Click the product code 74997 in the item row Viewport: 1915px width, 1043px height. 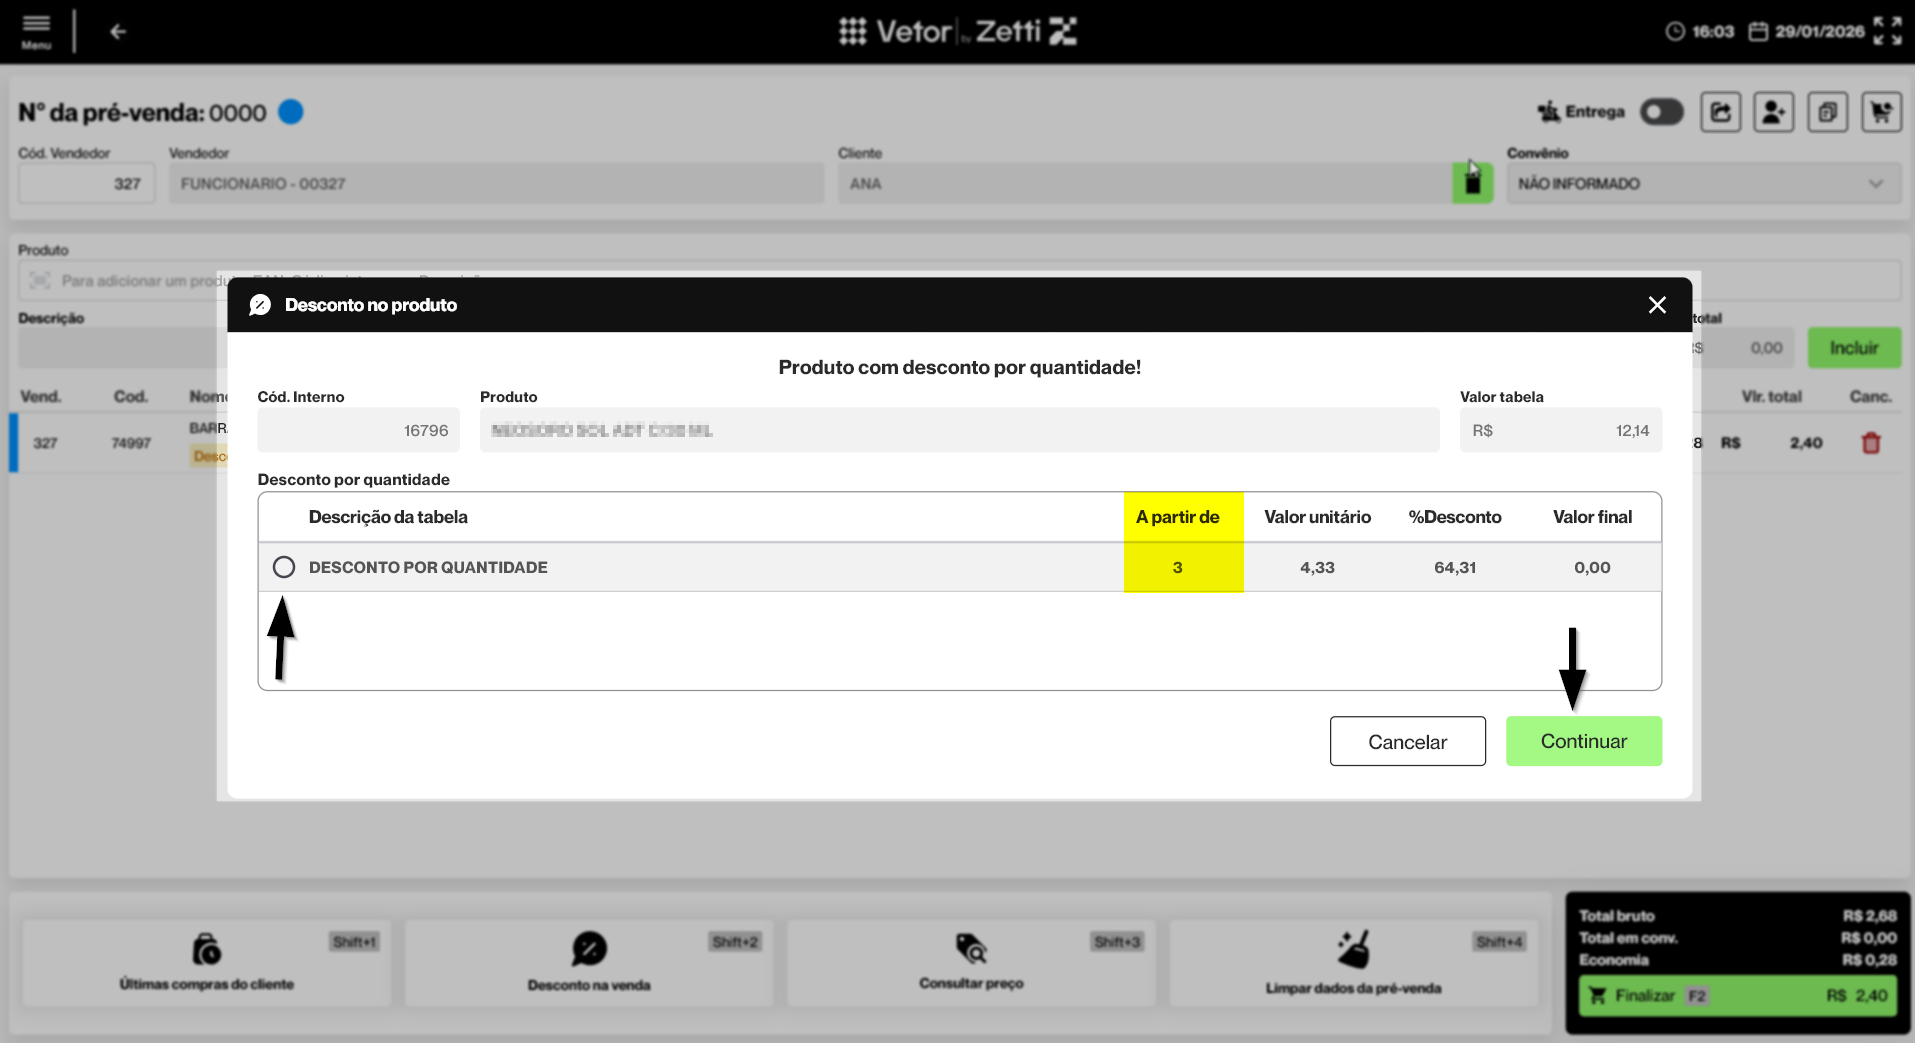(131, 443)
